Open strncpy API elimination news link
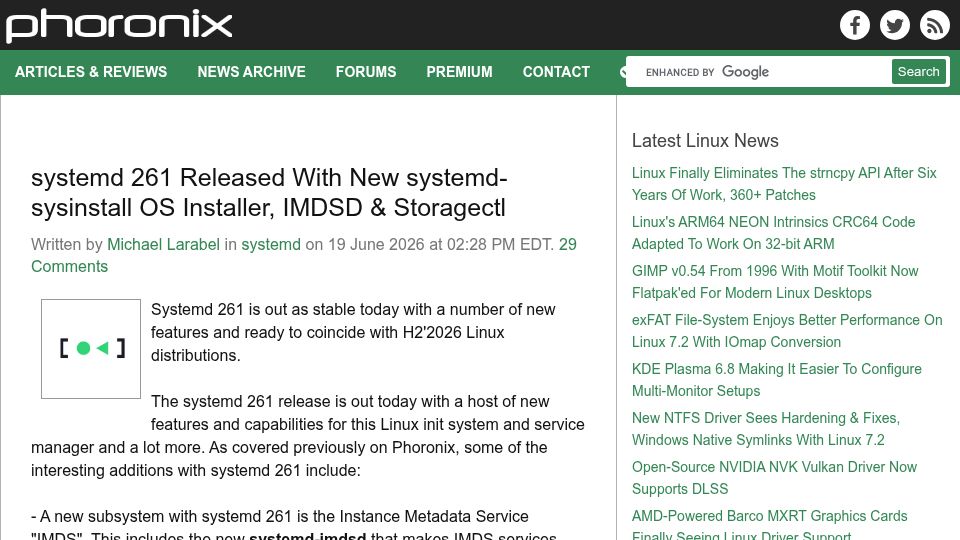960x540 pixels. 784,184
